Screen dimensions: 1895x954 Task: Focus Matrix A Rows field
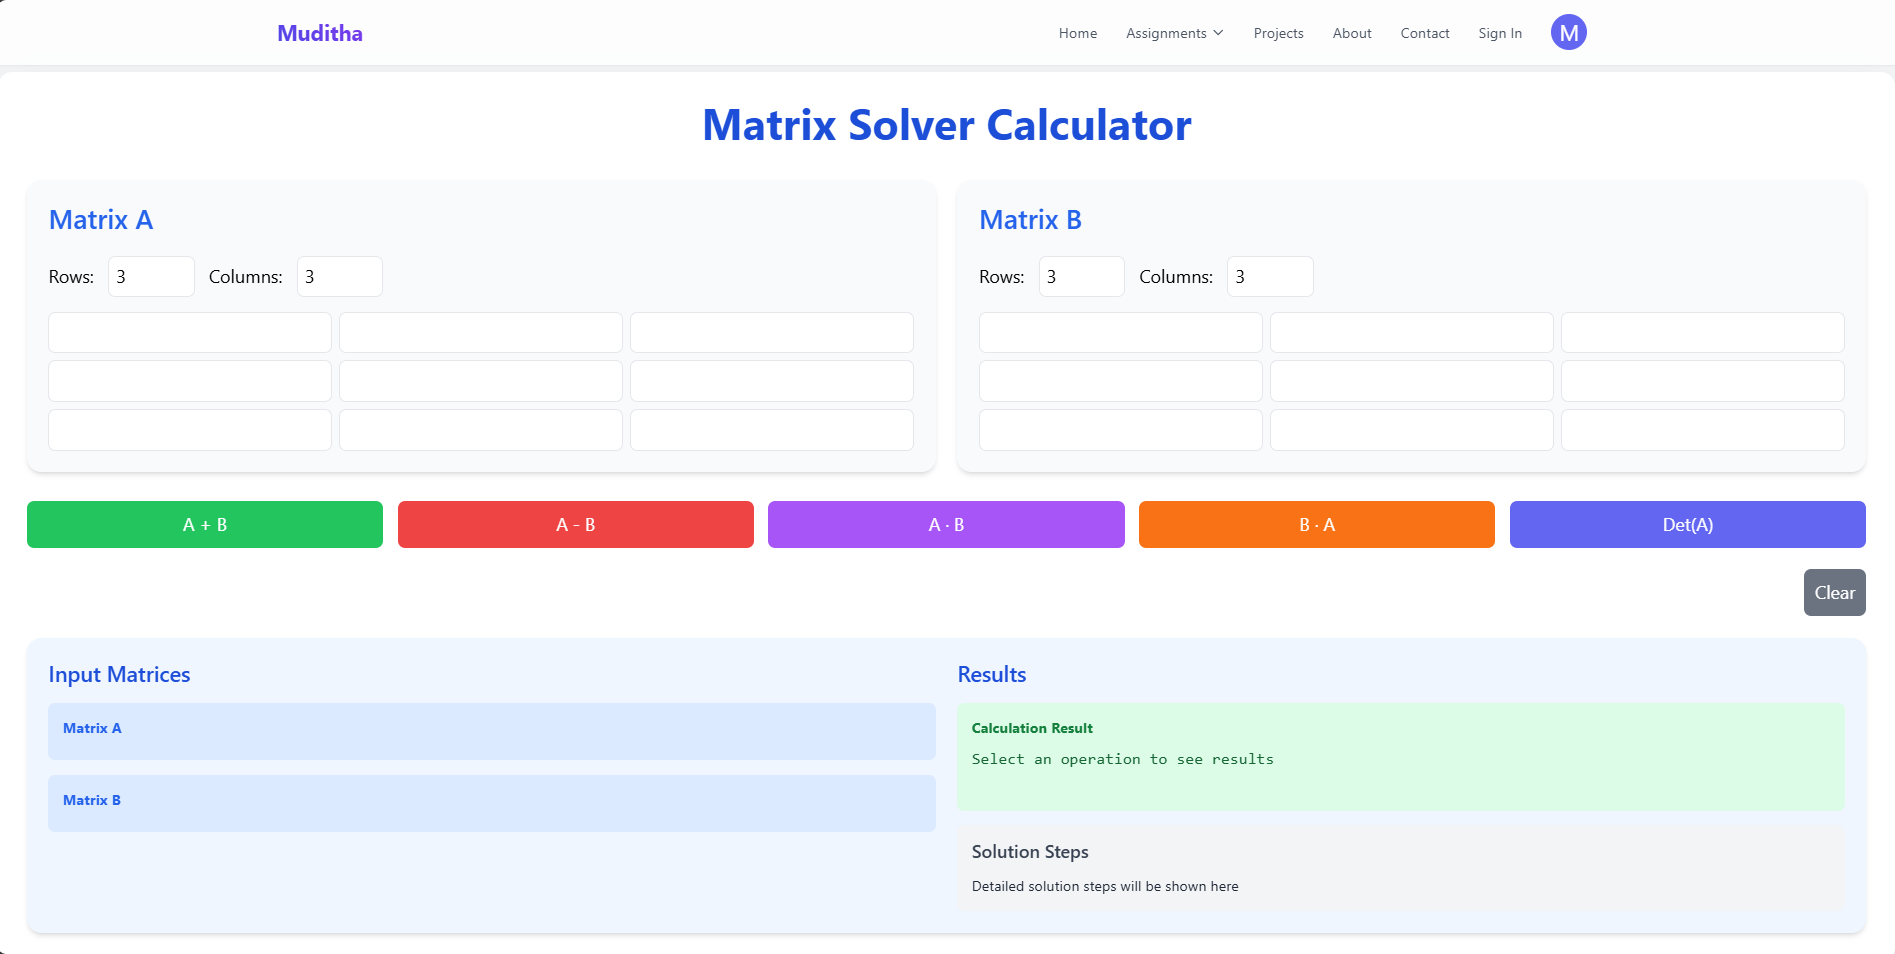coord(151,277)
